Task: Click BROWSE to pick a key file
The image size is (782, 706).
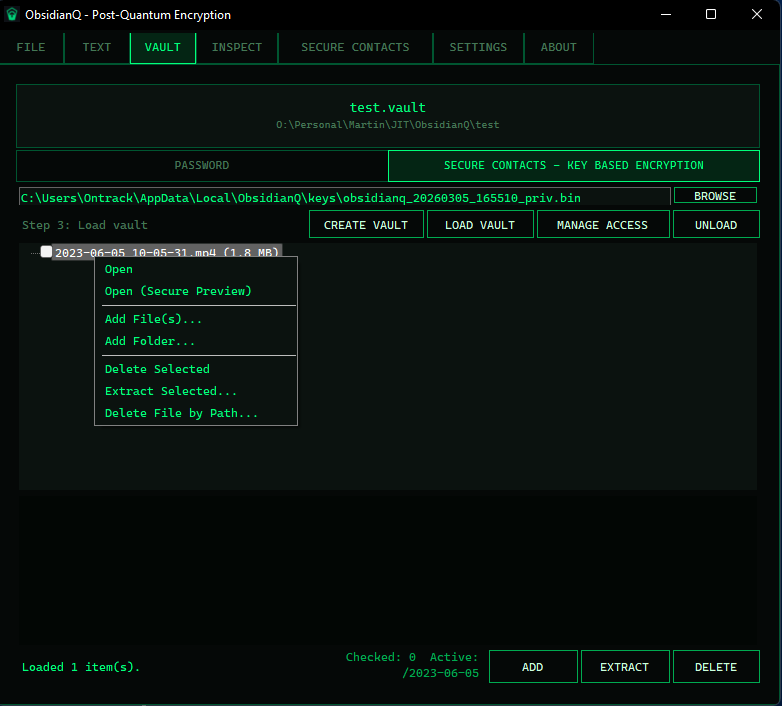Action: pos(715,195)
